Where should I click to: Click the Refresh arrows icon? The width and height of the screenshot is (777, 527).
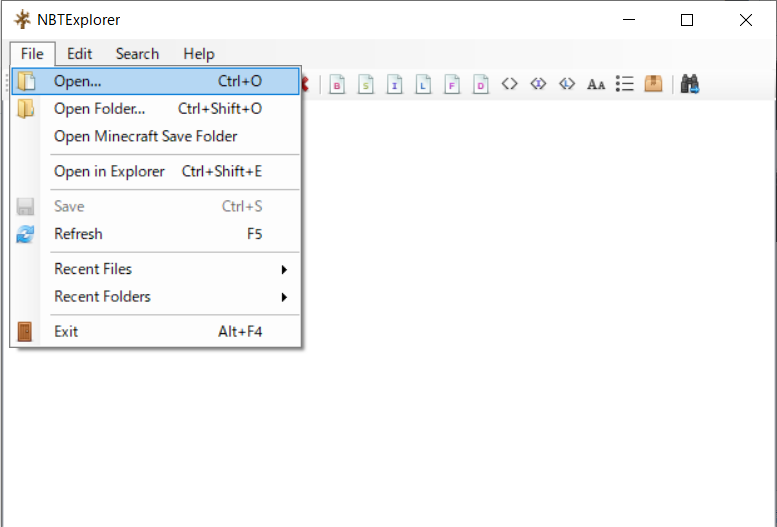[25, 234]
